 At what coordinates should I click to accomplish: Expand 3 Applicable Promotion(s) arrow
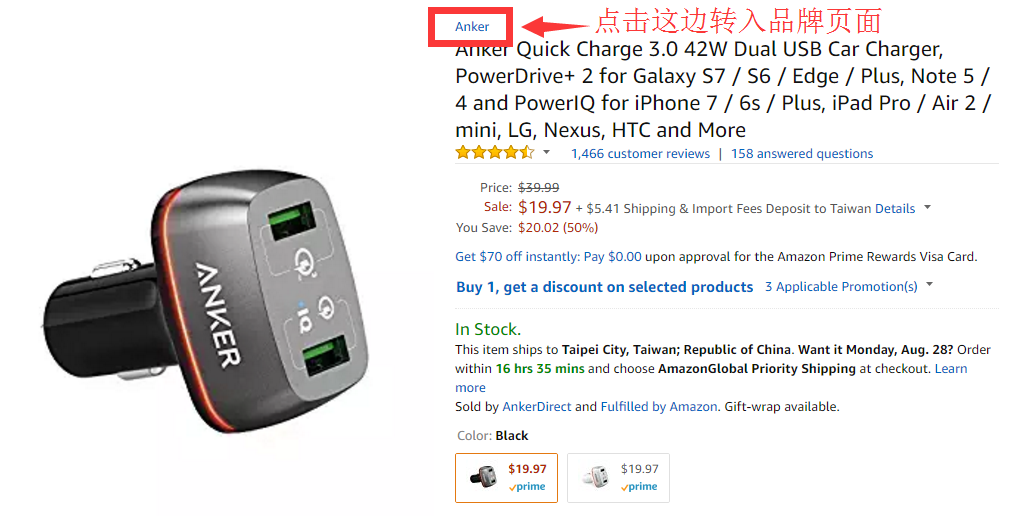coord(929,285)
